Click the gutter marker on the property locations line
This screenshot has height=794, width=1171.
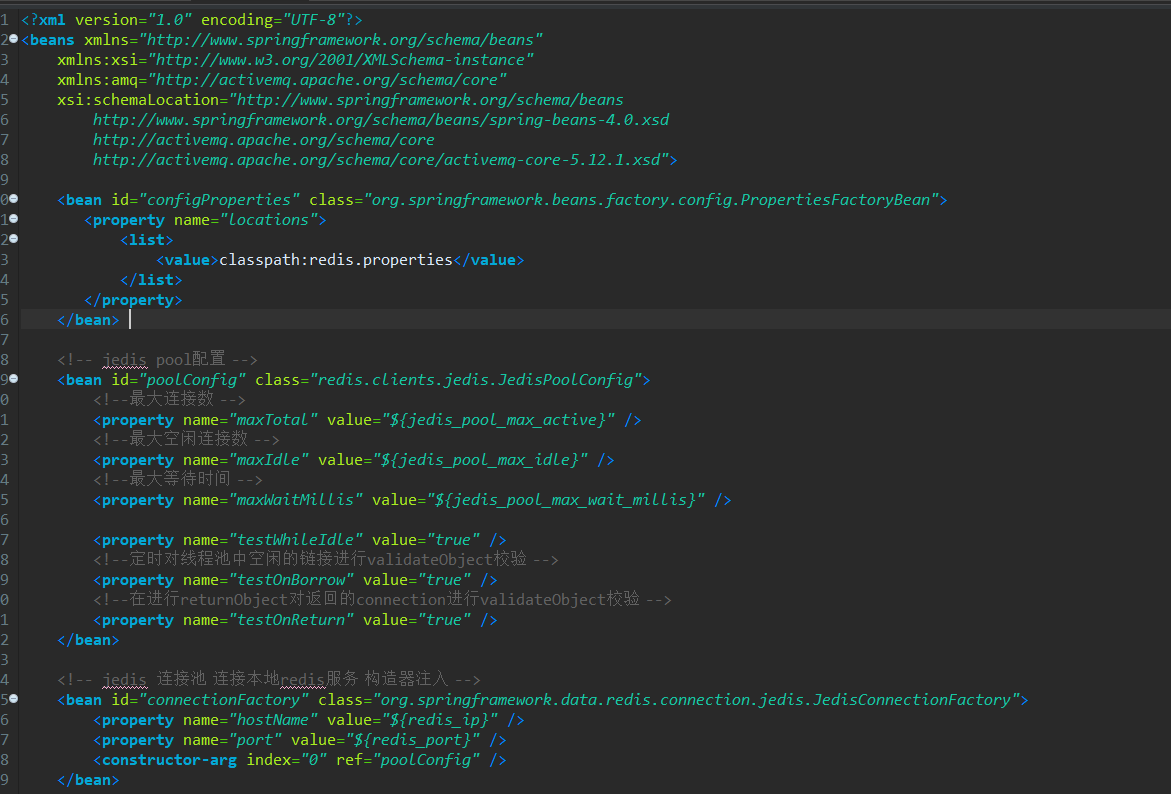pos(13,219)
